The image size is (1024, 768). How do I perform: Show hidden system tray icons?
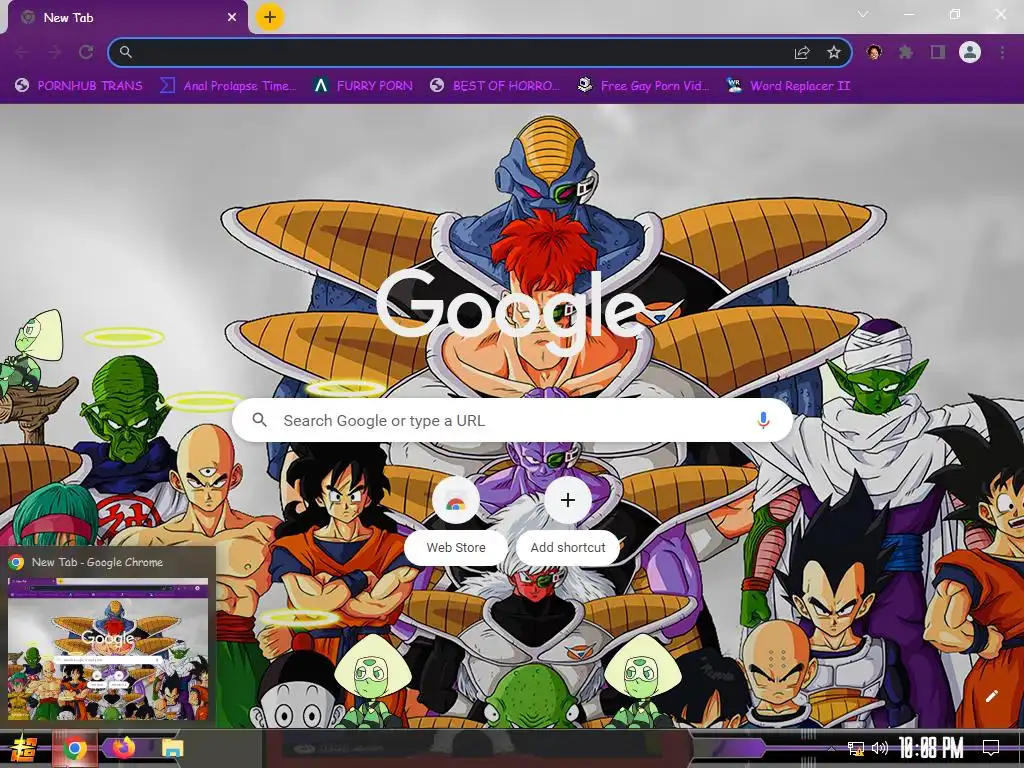(831, 748)
